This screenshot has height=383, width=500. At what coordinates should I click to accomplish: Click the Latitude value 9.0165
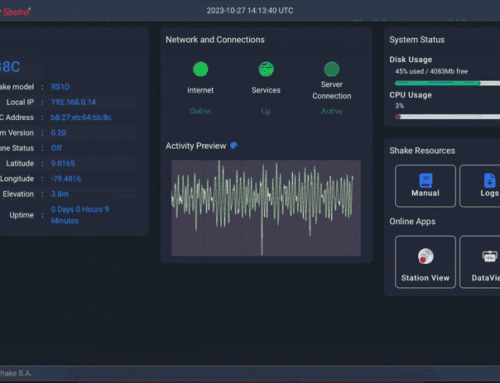[63, 163]
